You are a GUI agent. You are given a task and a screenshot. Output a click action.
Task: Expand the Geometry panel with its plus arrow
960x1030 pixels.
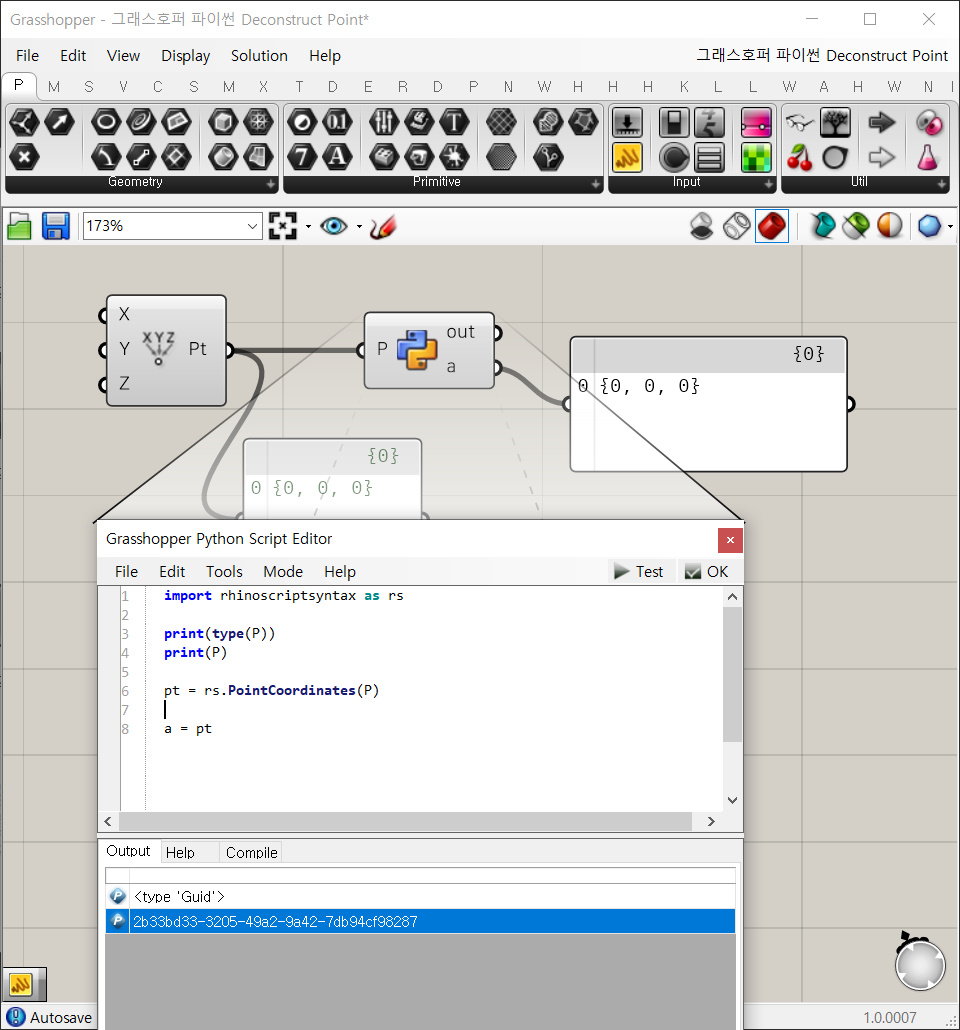(271, 185)
